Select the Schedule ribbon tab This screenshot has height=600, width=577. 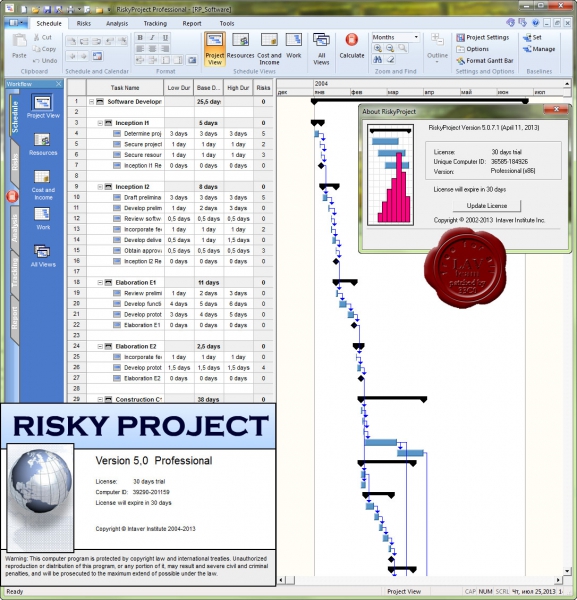[49, 23]
